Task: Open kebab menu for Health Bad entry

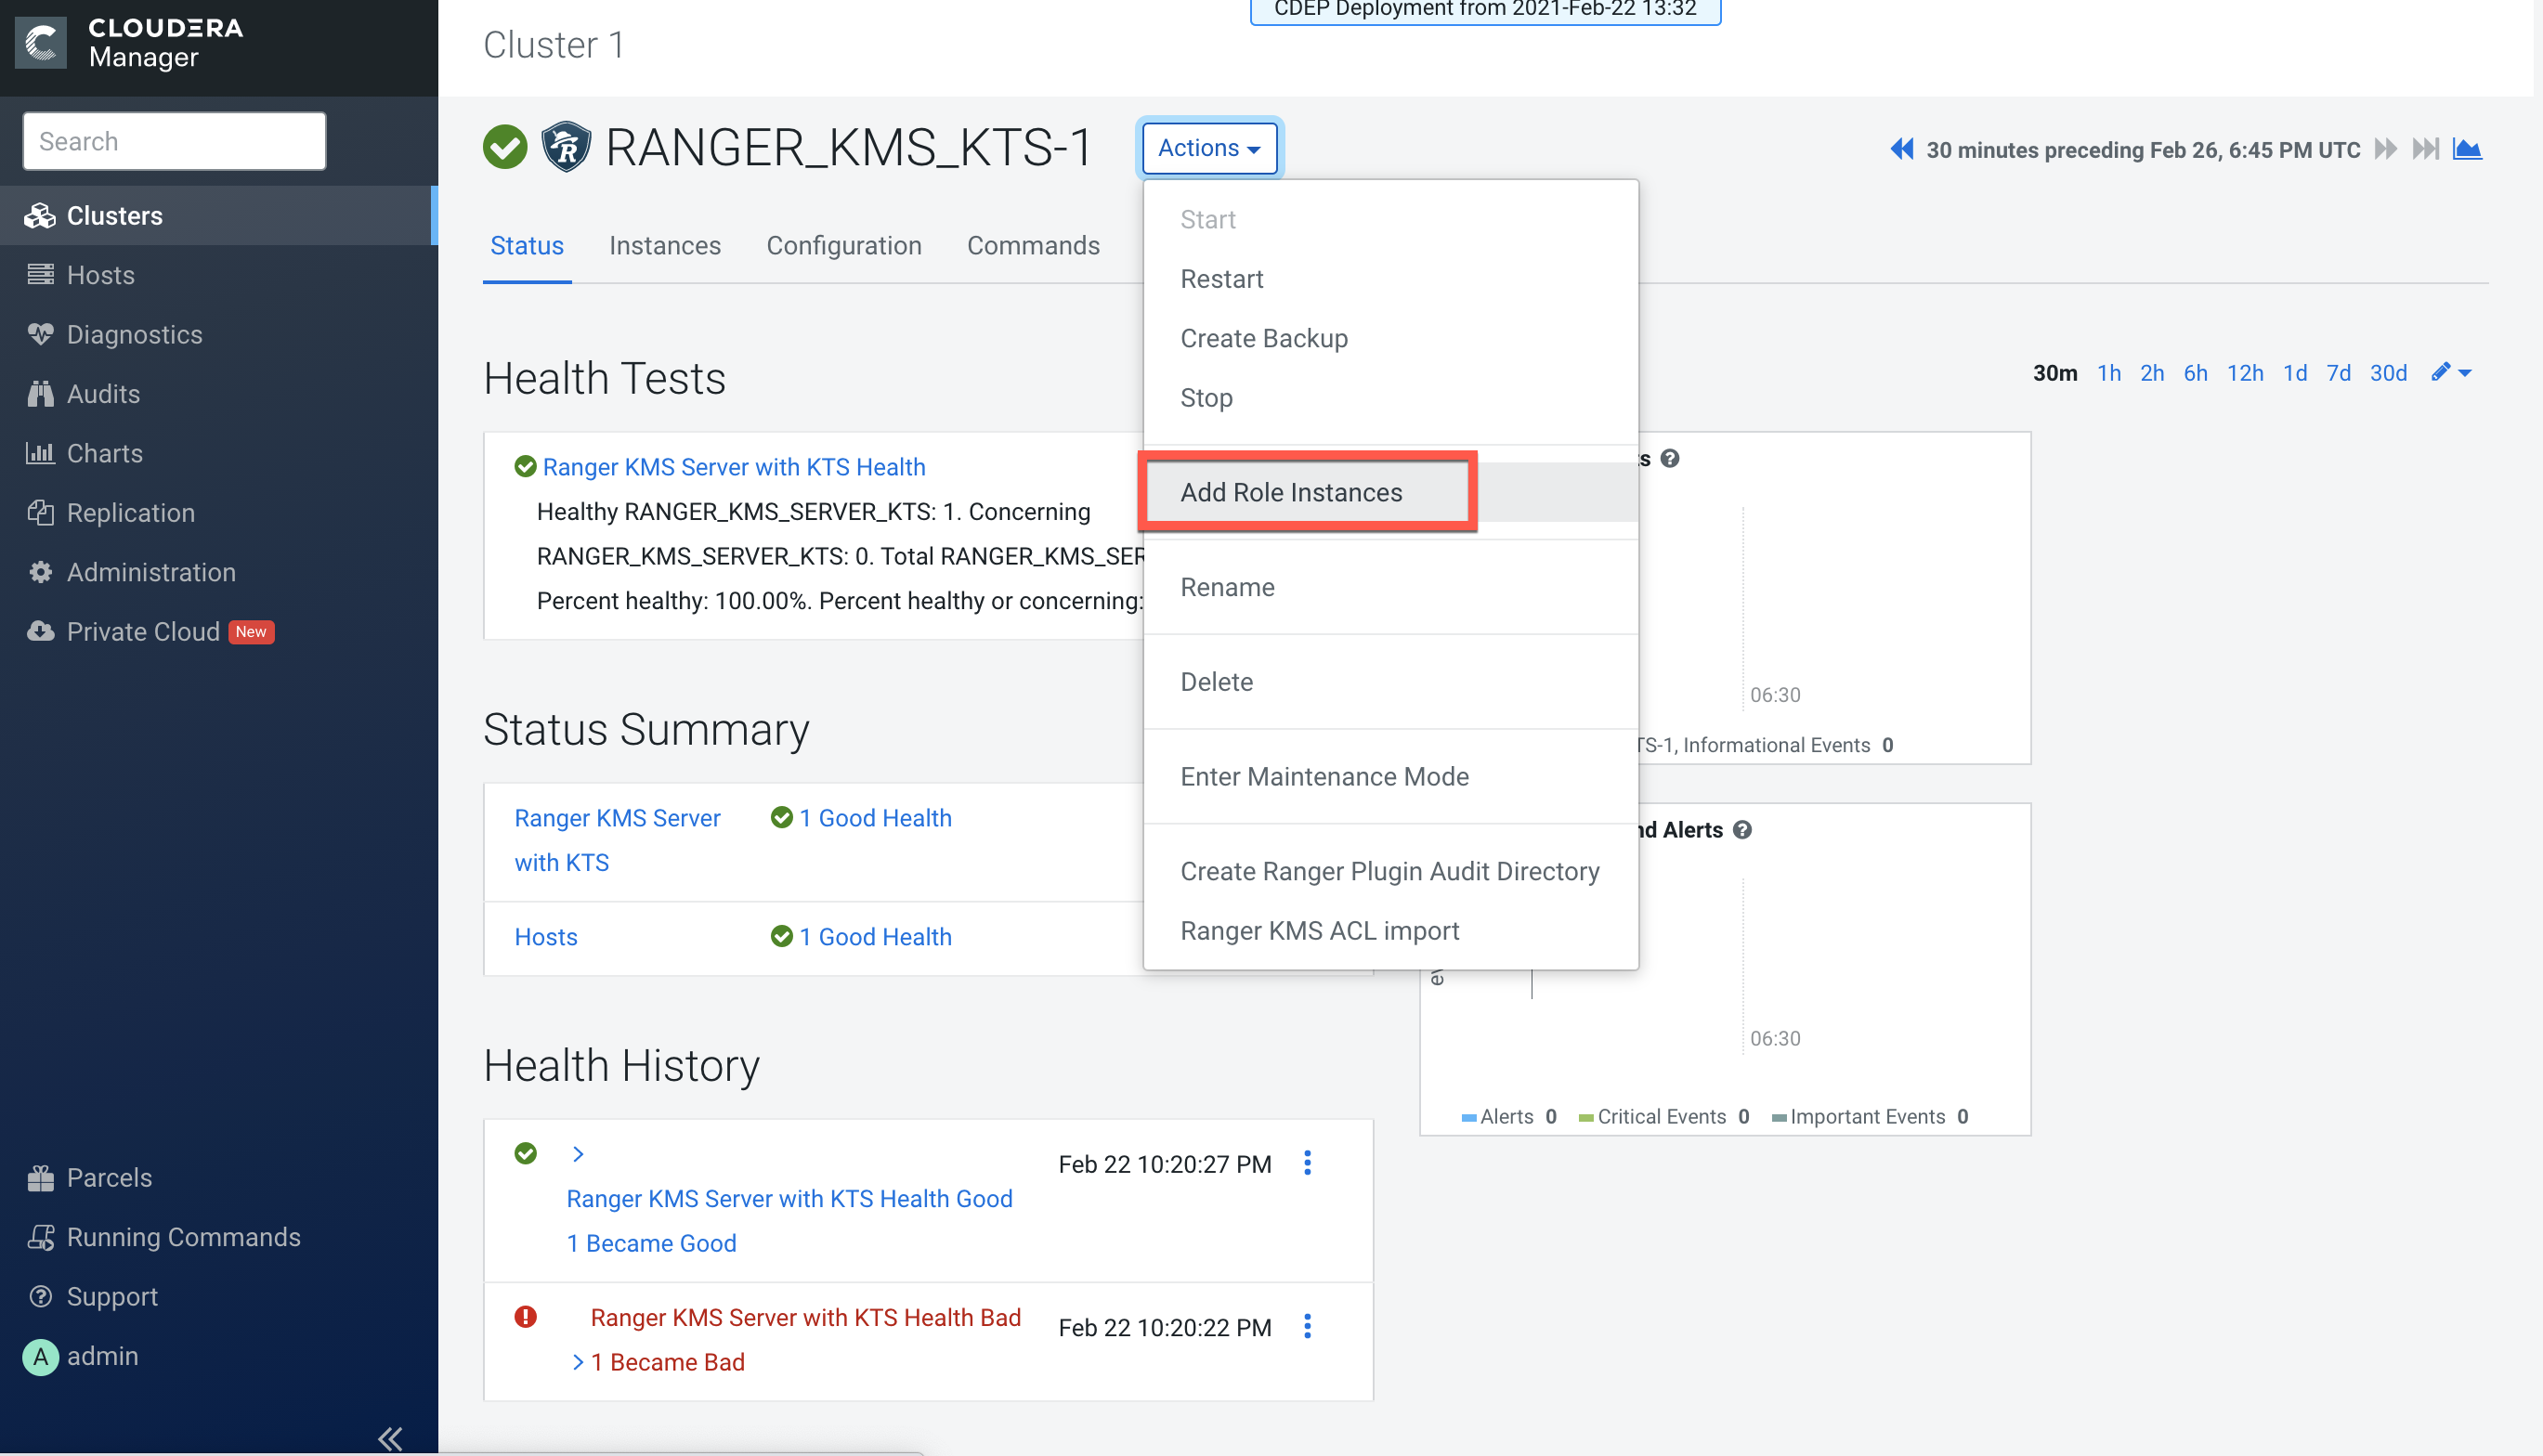Action: (1307, 1326)
